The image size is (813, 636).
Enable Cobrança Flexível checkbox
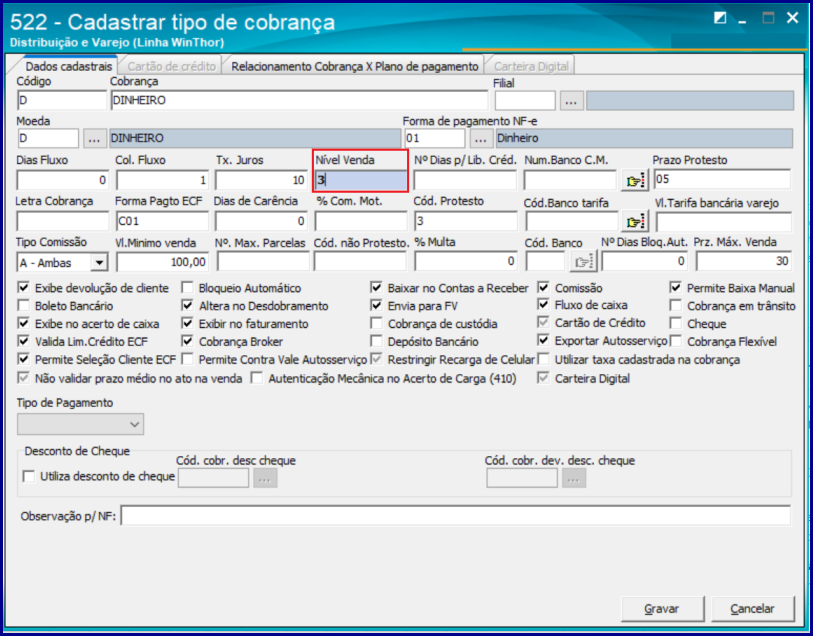[676, 341]
